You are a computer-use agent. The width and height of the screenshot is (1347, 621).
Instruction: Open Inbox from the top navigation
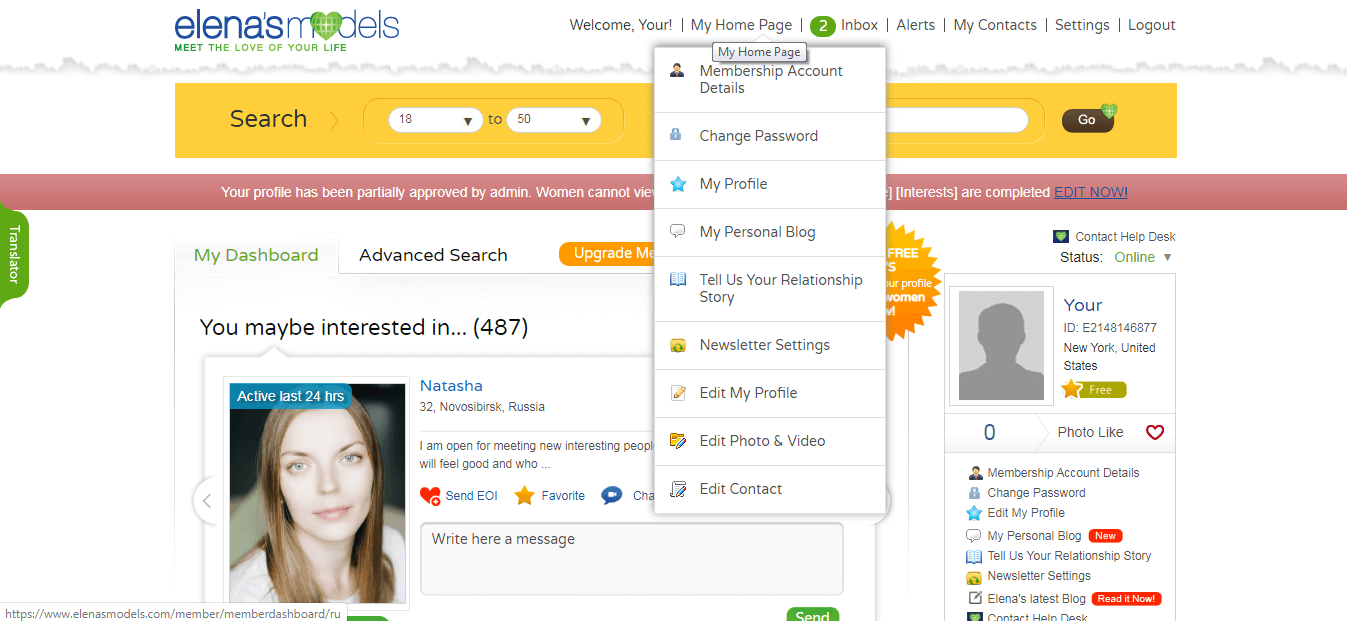pyautogui.click(x=859, y=25)
